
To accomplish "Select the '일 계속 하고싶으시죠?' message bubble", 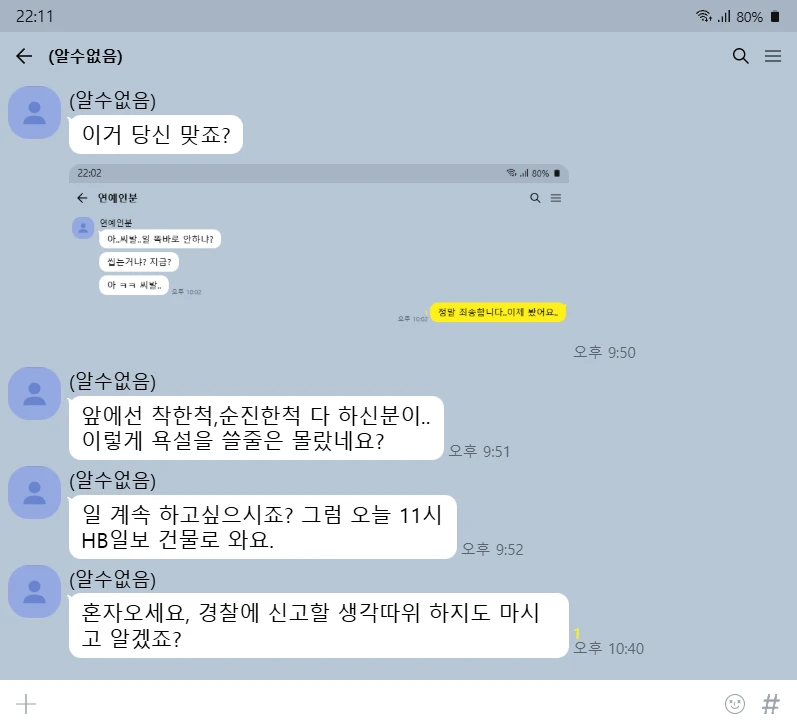I will coord(262,527).
